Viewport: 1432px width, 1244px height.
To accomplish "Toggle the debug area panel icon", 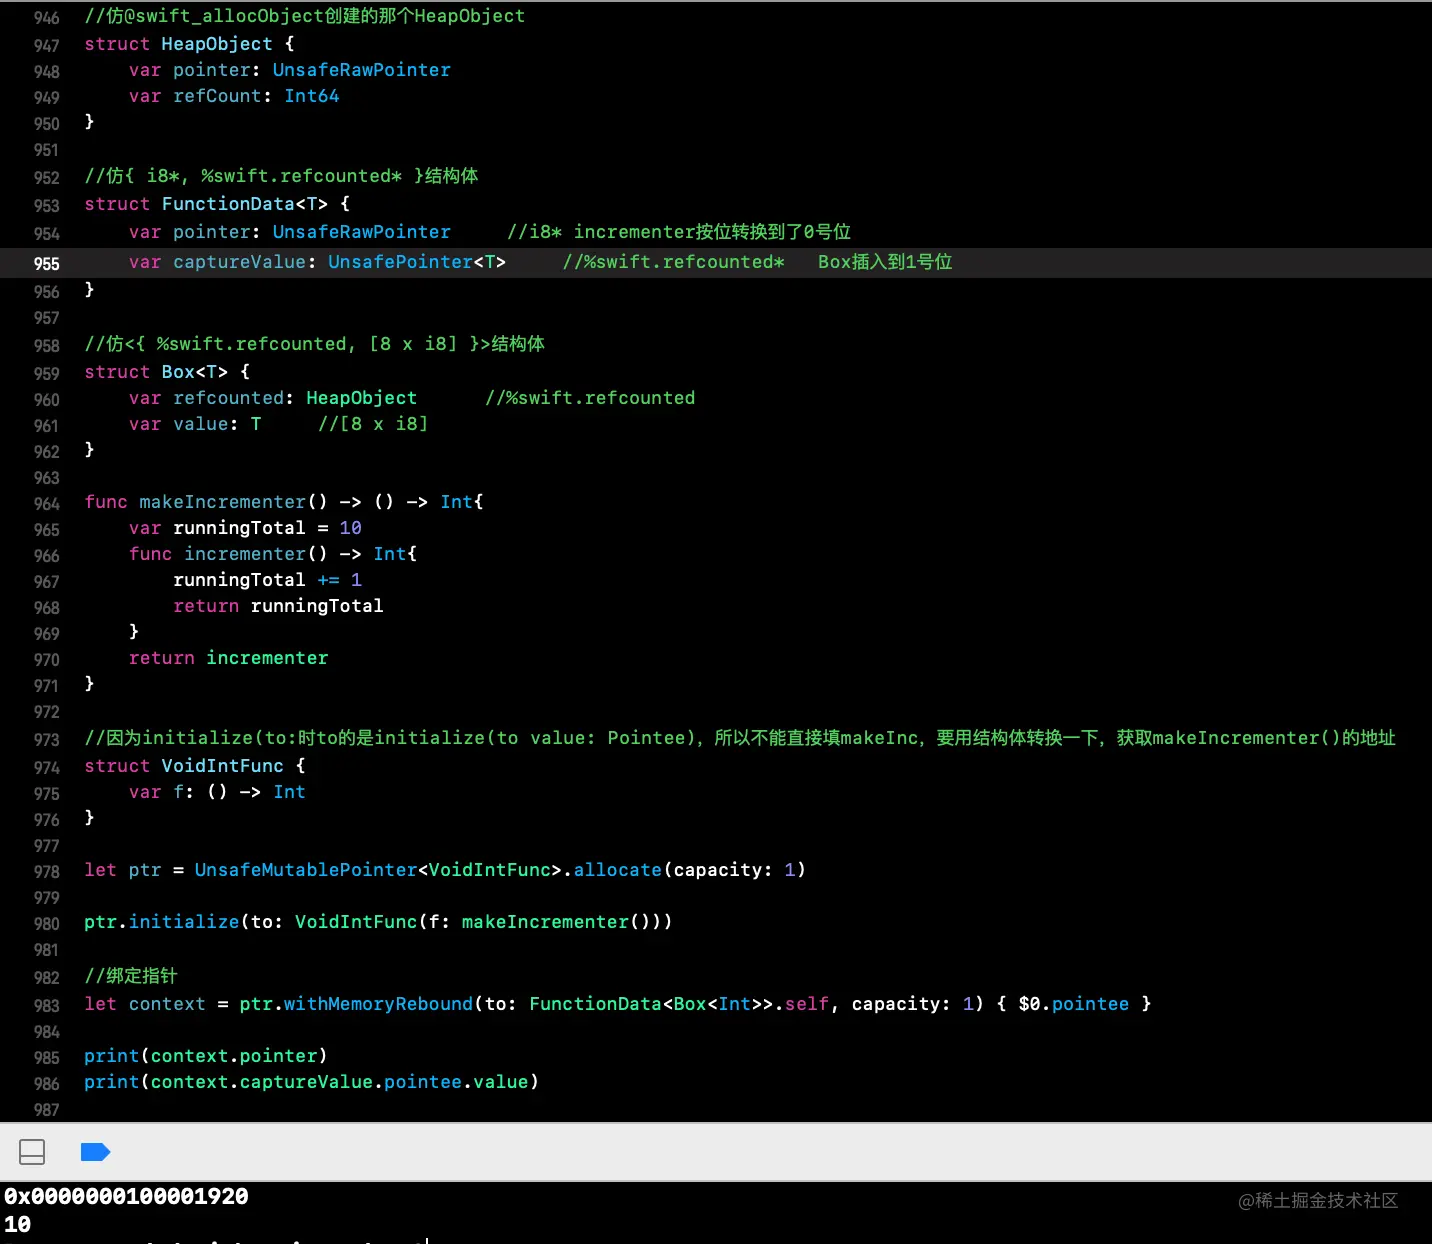I will (x=32, y=1152).
